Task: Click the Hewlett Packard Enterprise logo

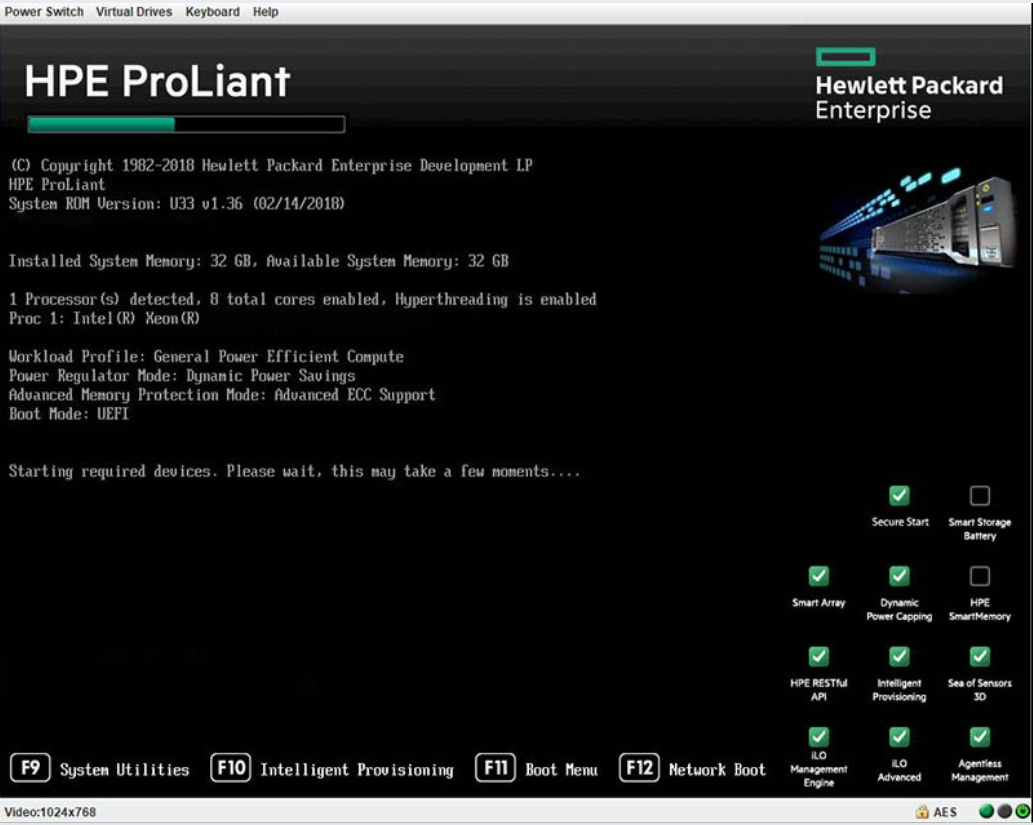Action: (x=909, y=84)
